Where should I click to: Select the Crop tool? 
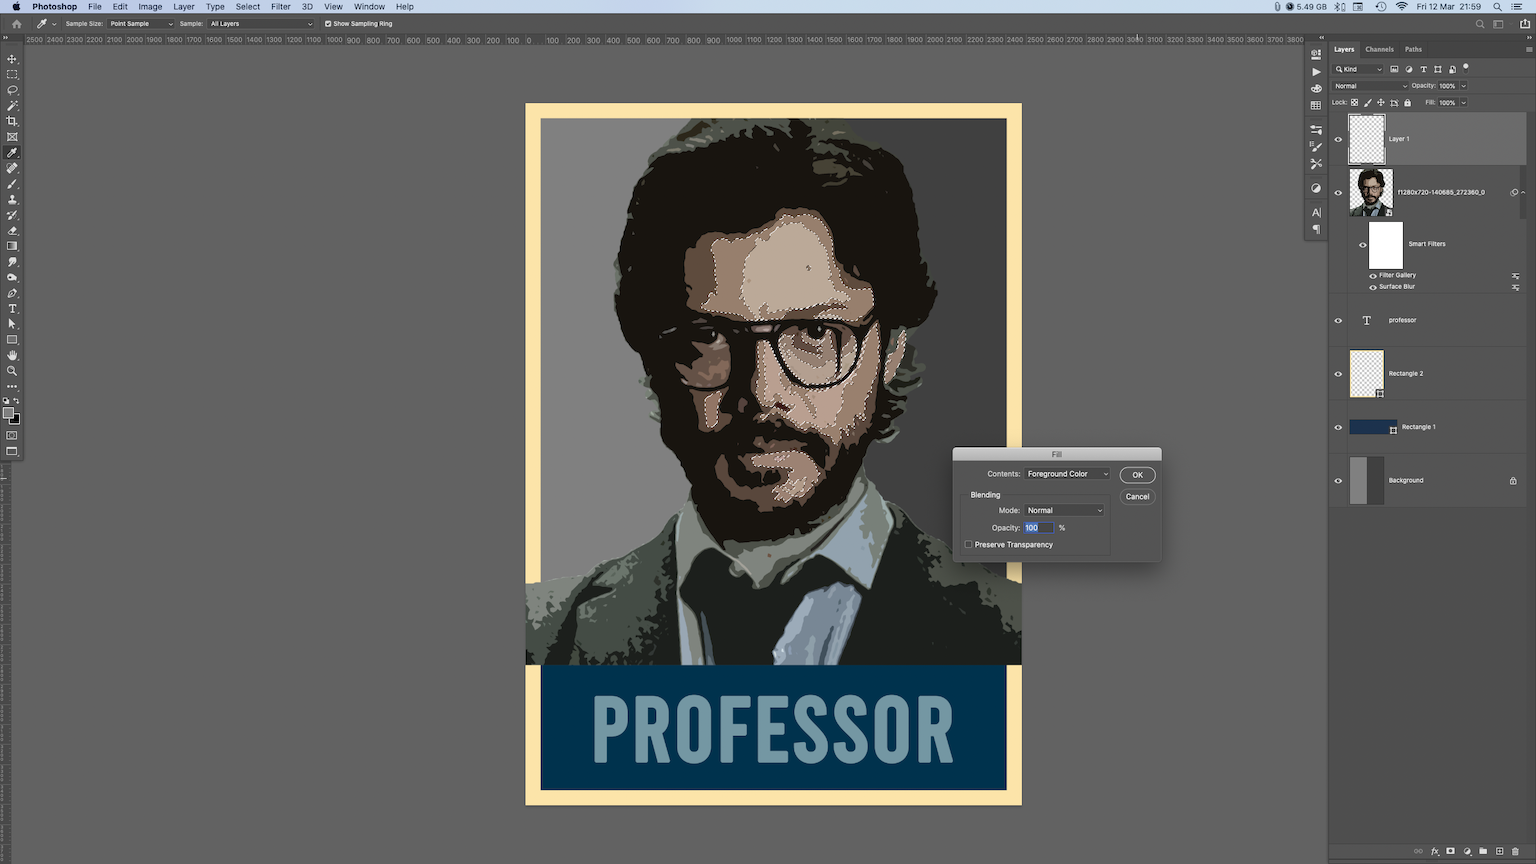click(12, 121)
